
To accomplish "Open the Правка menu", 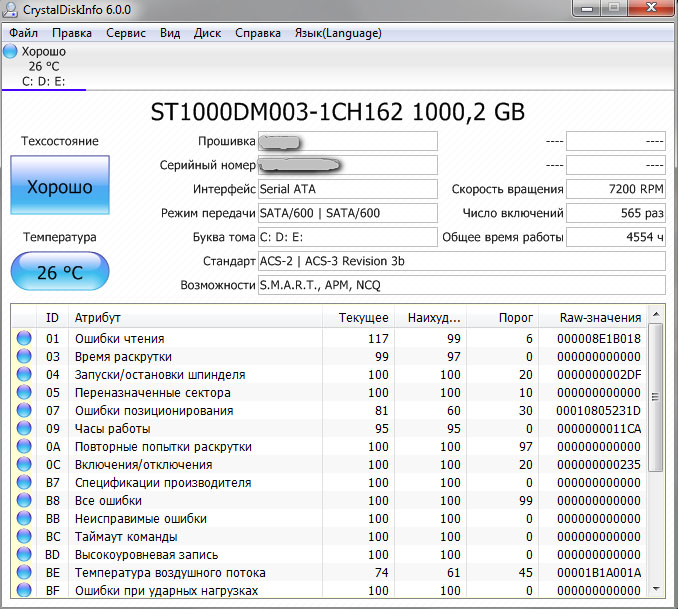I will tap(72, 33).
